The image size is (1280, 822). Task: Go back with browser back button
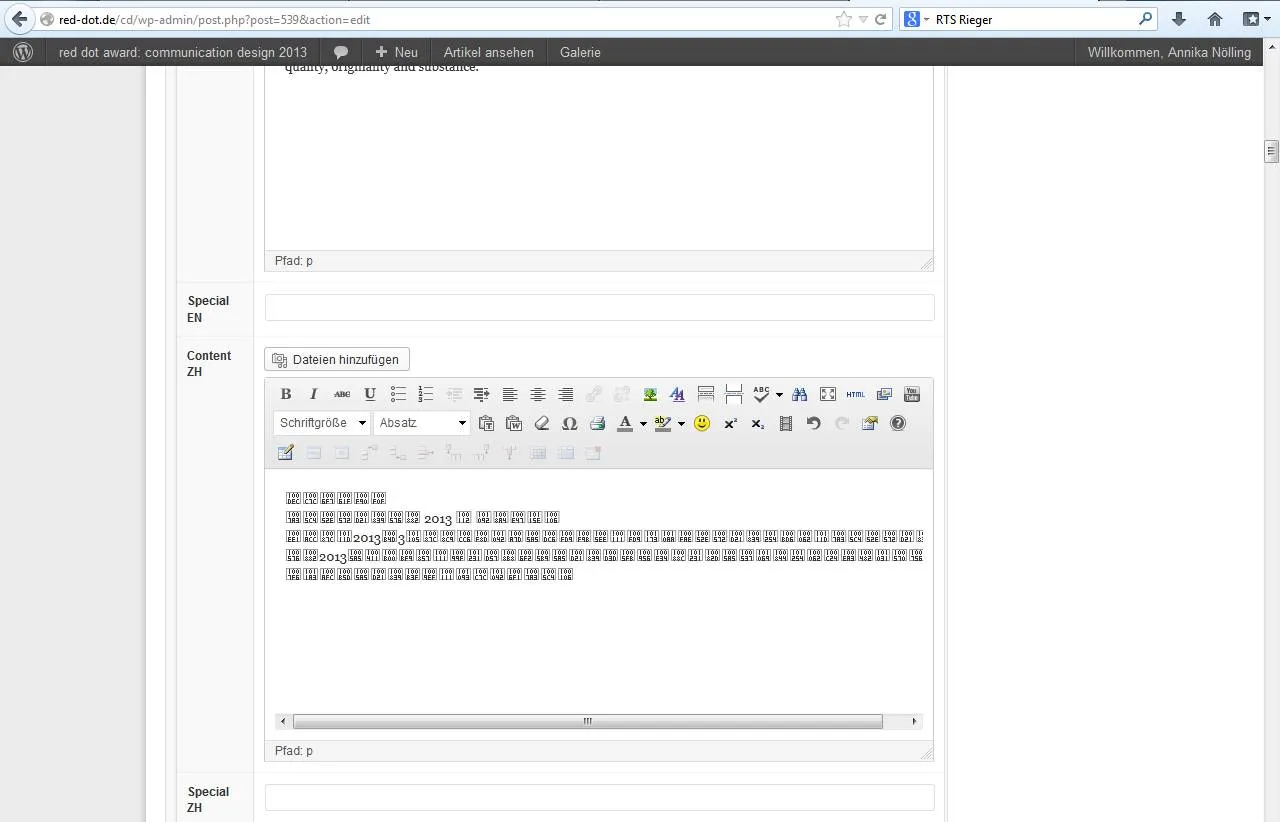(19, 19)
